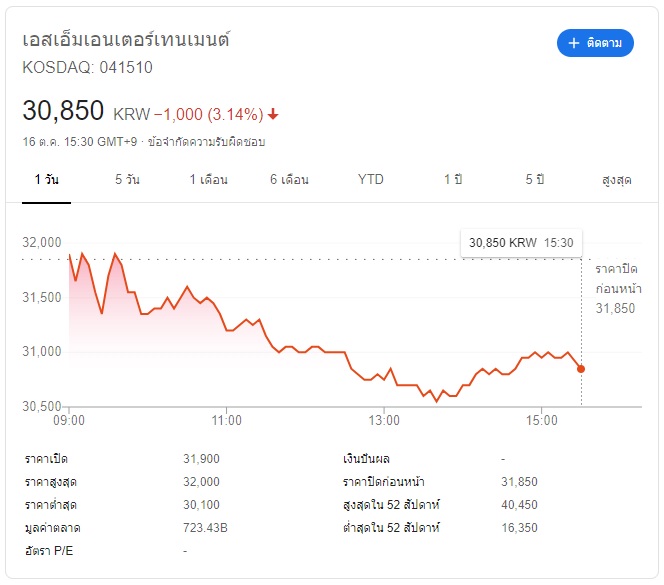
Task: Click the chart at the 13:00 axis label
Action: pos(384,420)
